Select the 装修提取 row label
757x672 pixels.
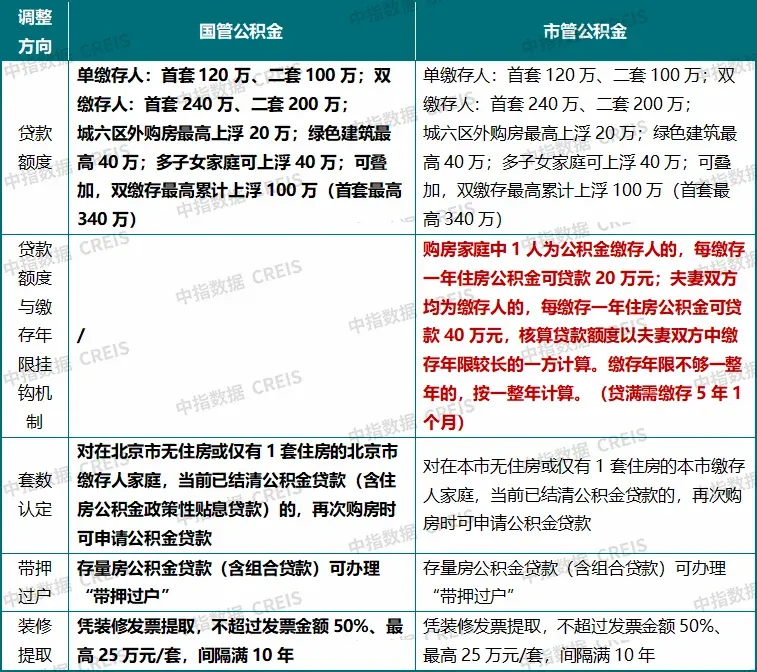pos(35,641)
